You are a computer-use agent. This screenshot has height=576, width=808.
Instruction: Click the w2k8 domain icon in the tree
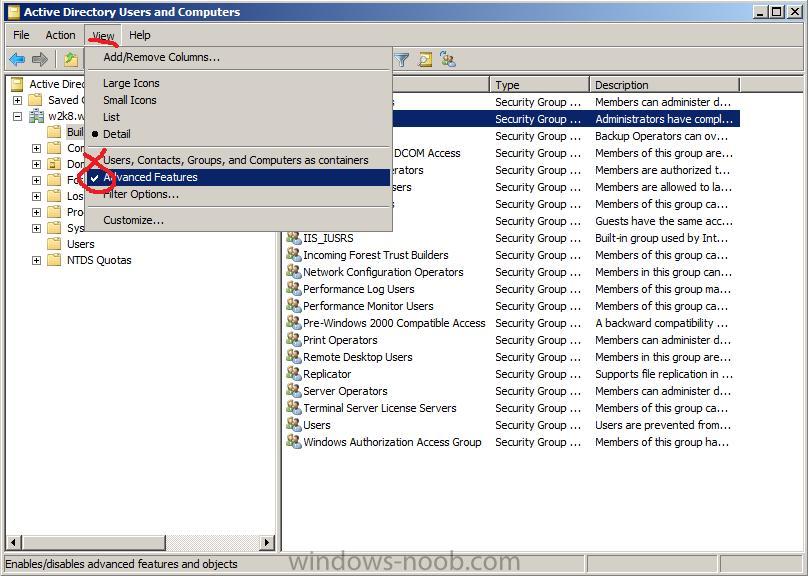point(36,116)
